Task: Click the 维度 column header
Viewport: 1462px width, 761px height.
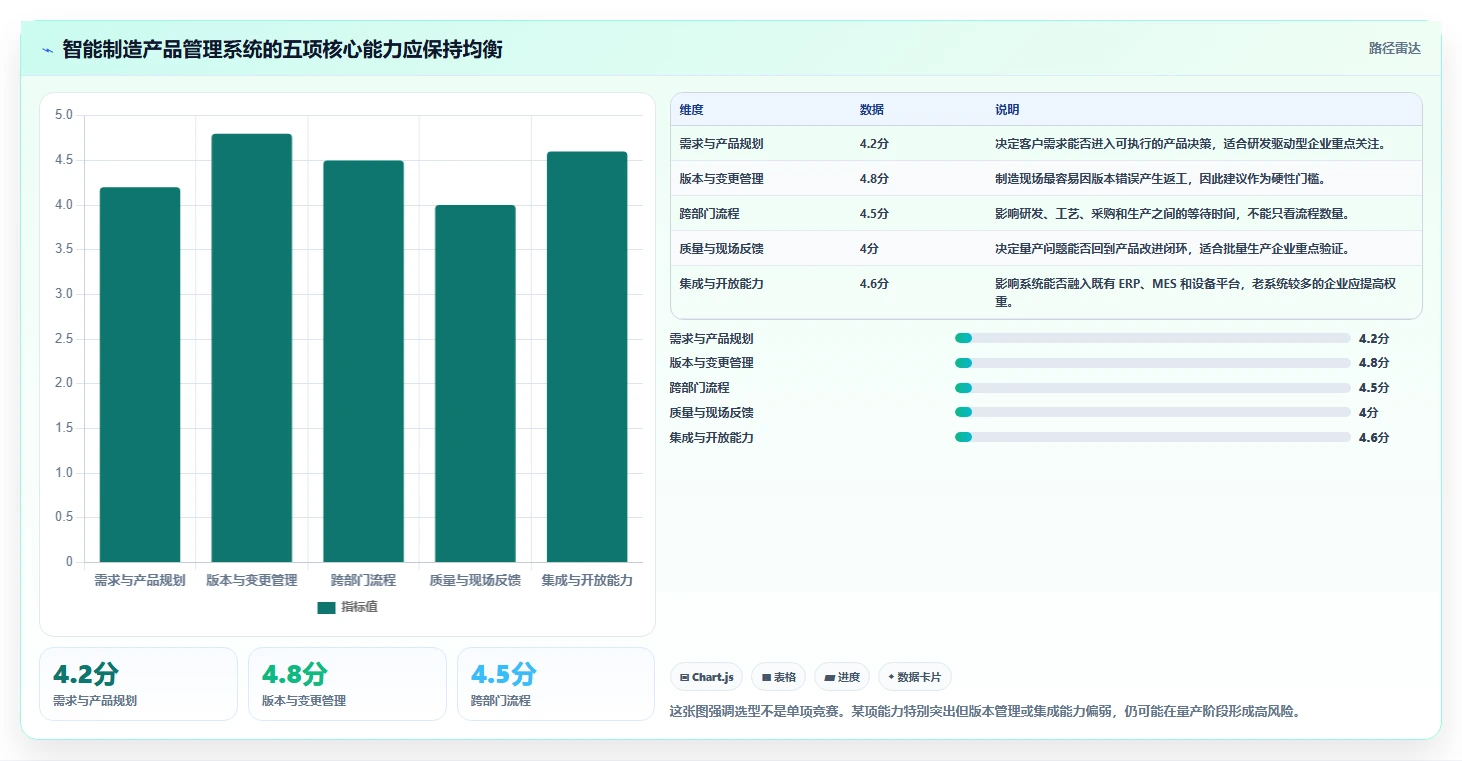Action: point(691,110)
